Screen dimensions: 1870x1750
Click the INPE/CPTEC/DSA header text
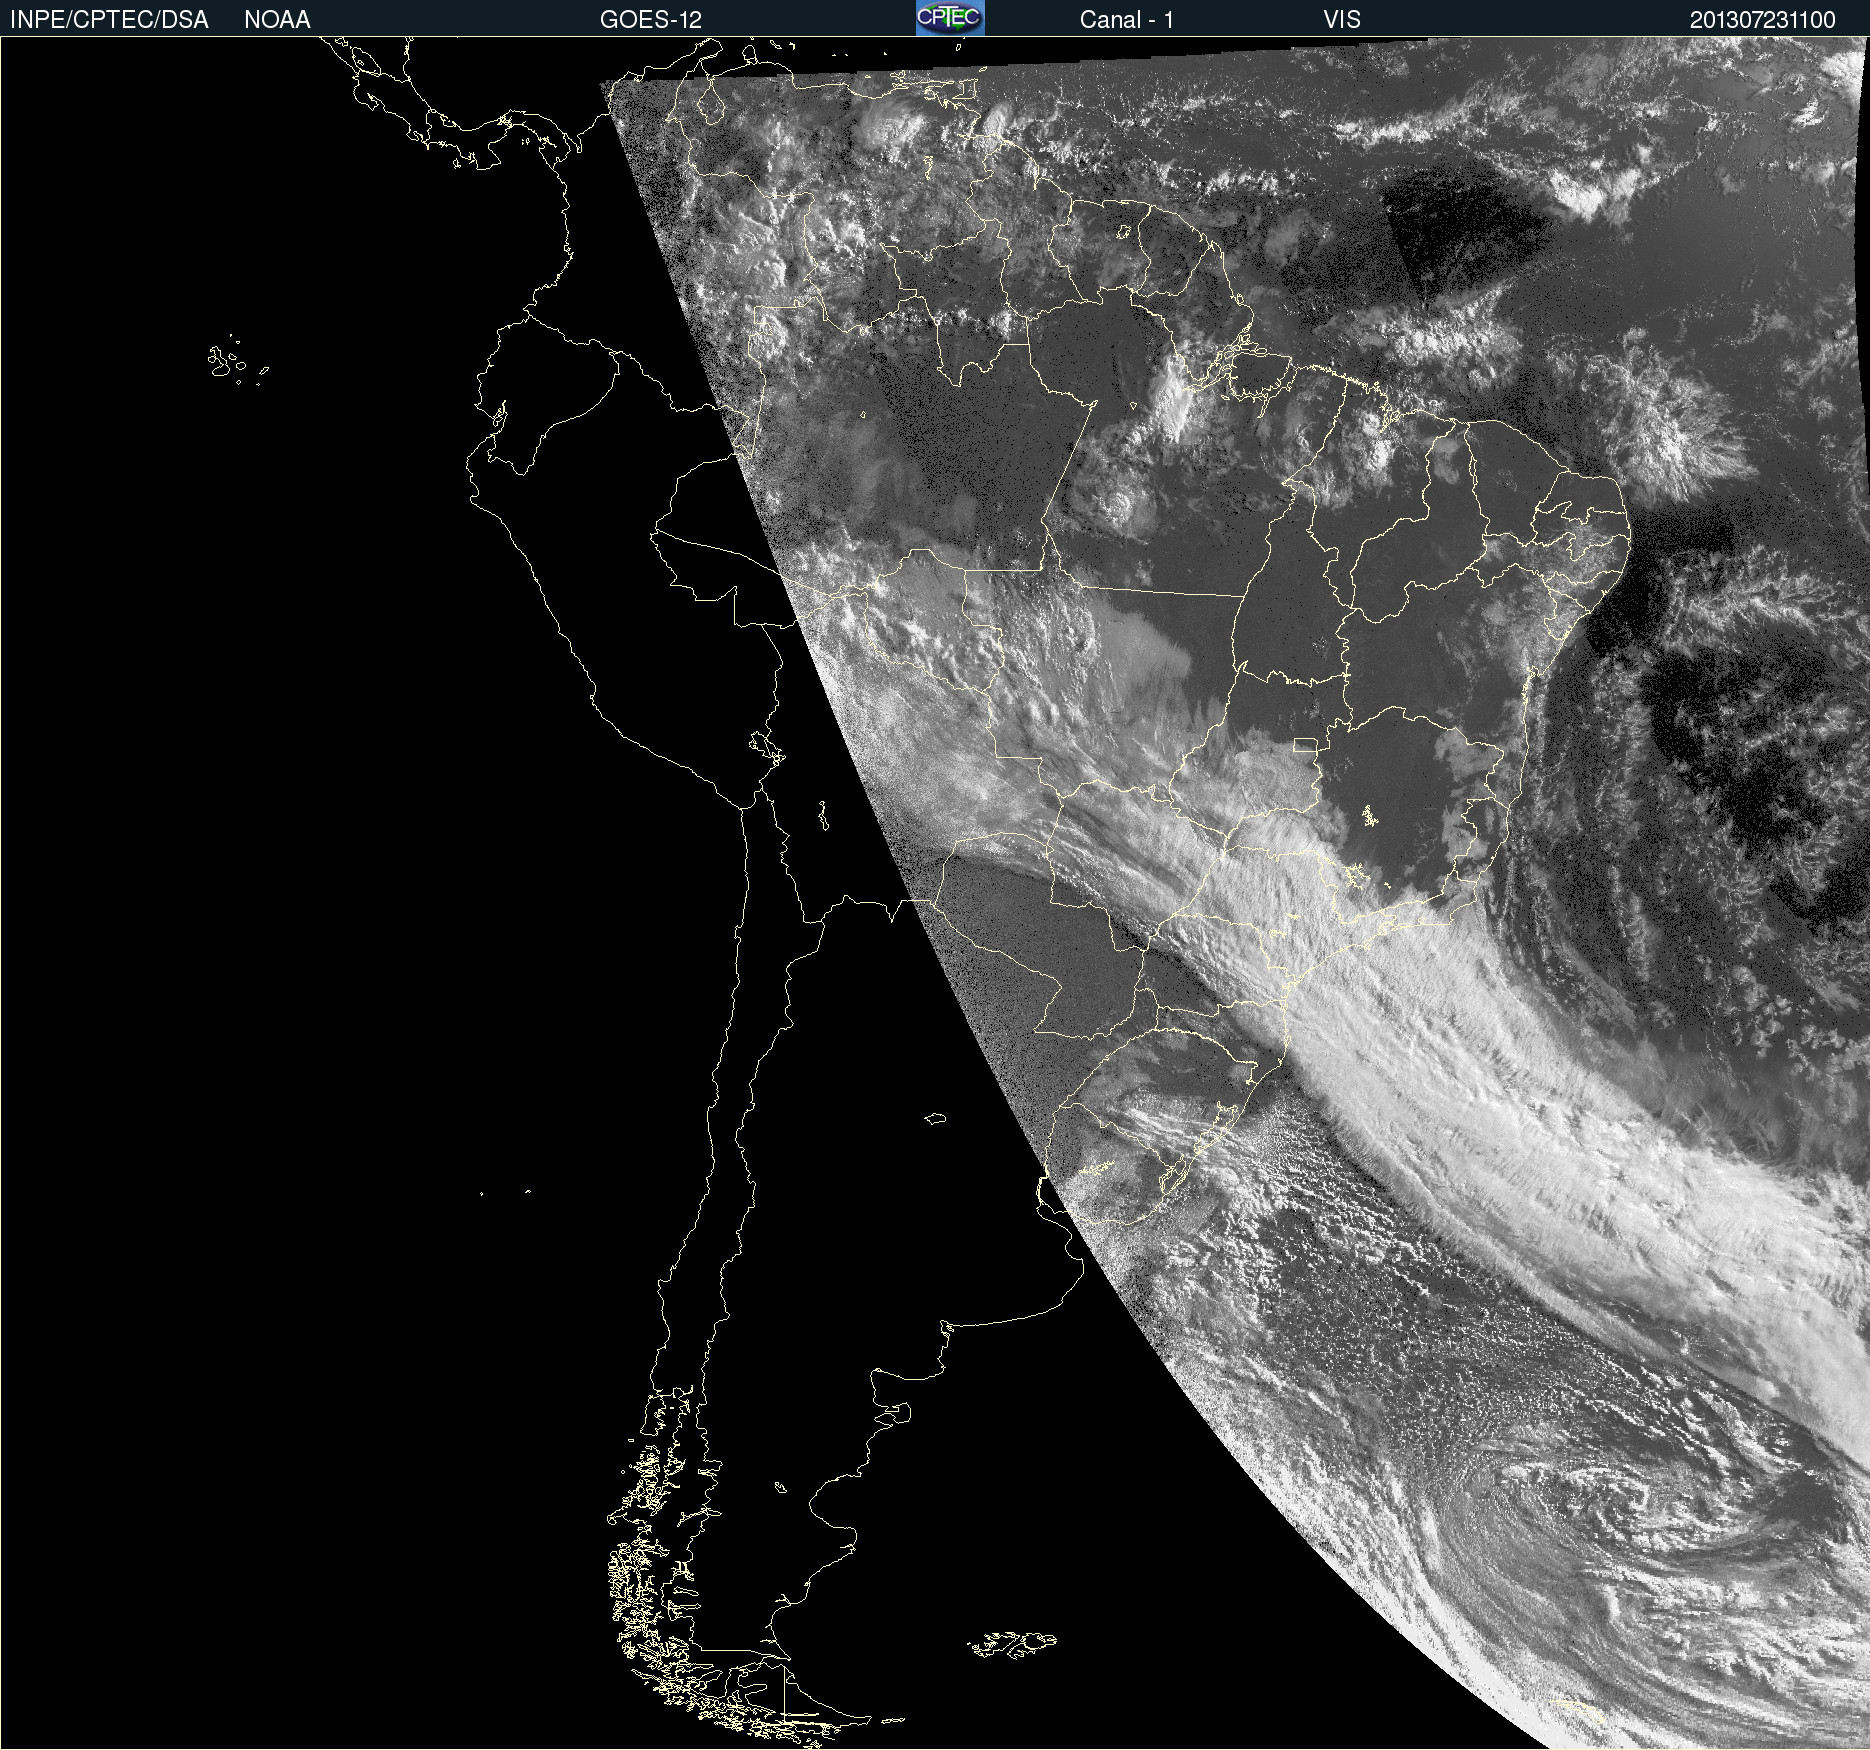109,20
